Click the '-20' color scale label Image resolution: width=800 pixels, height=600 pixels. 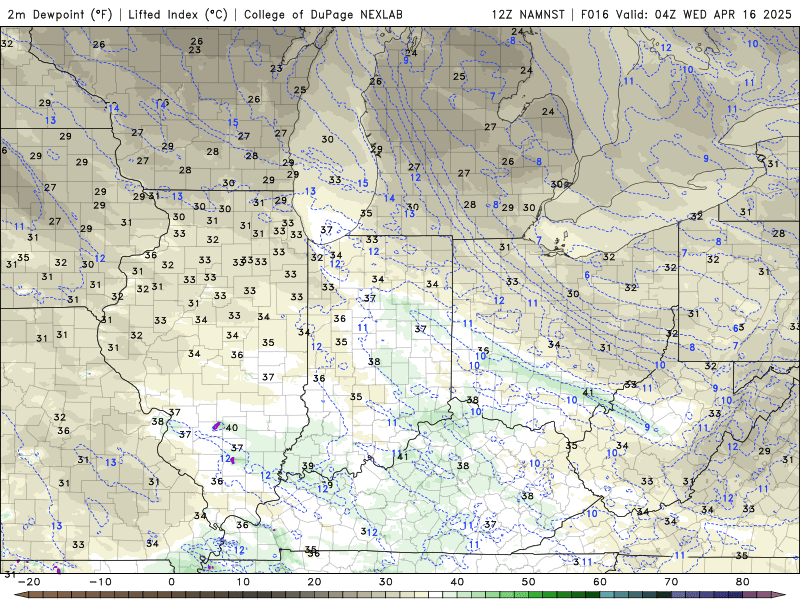pos(29,582)
